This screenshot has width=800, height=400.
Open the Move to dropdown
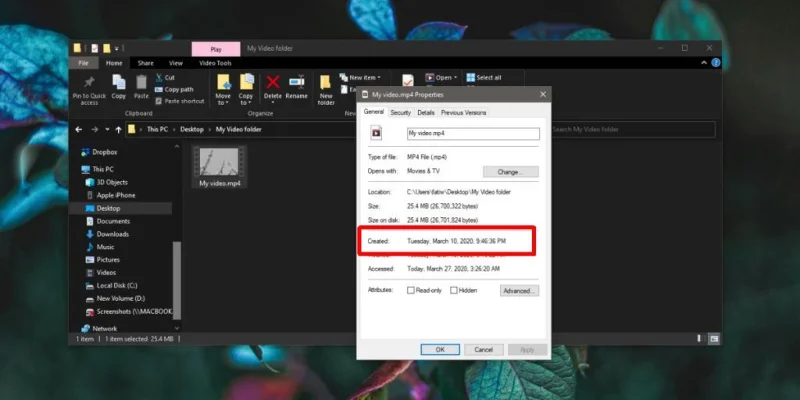click(223, 89)
